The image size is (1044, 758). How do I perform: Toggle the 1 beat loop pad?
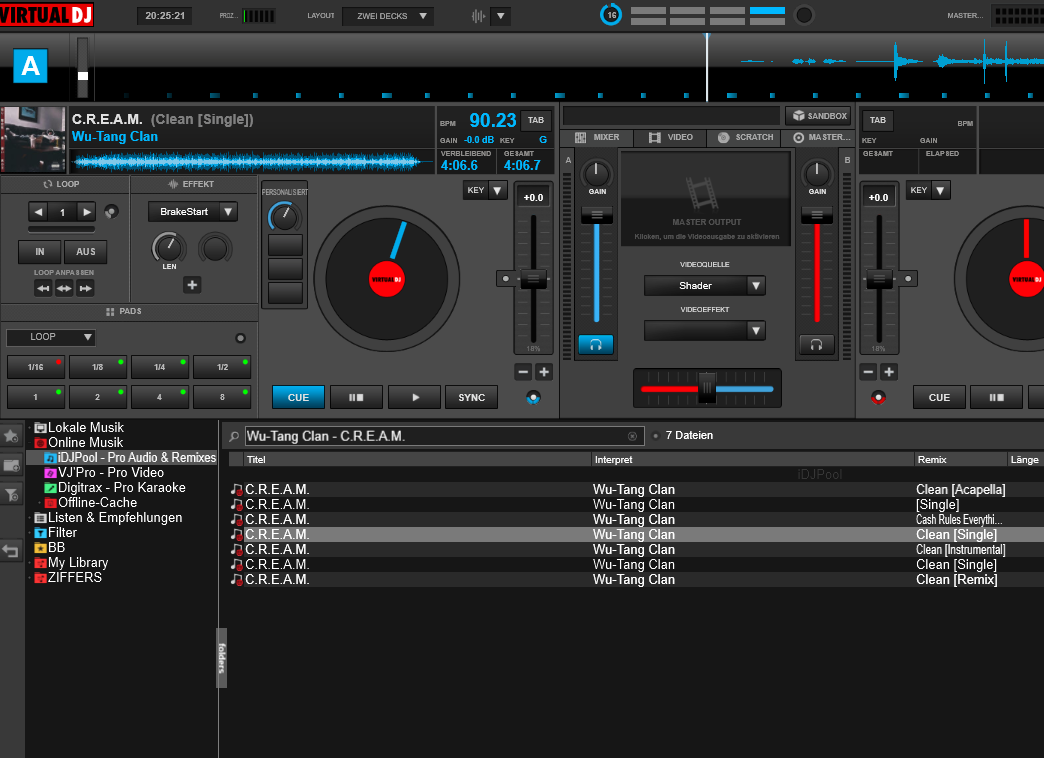tap(36, 397)
